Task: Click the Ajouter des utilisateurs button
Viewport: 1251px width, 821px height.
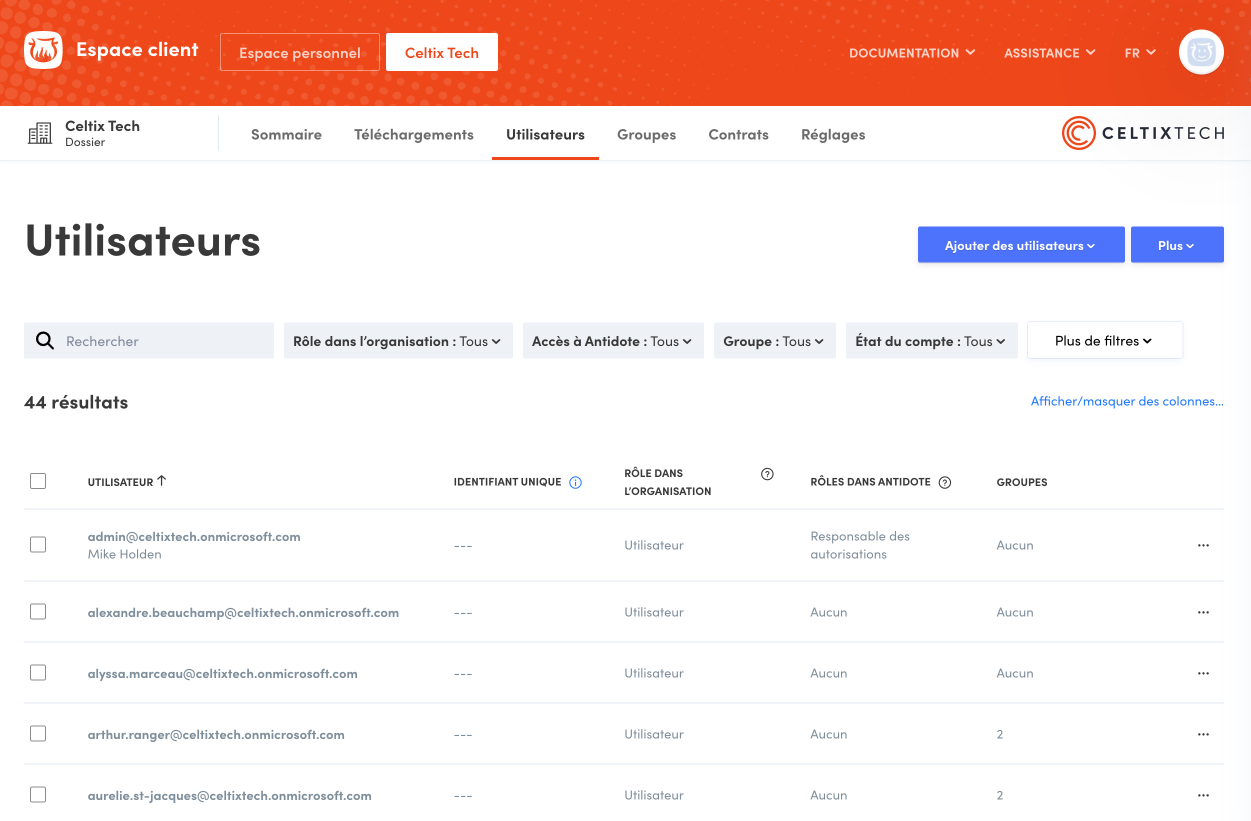Action: click(x=1020, y=245)
